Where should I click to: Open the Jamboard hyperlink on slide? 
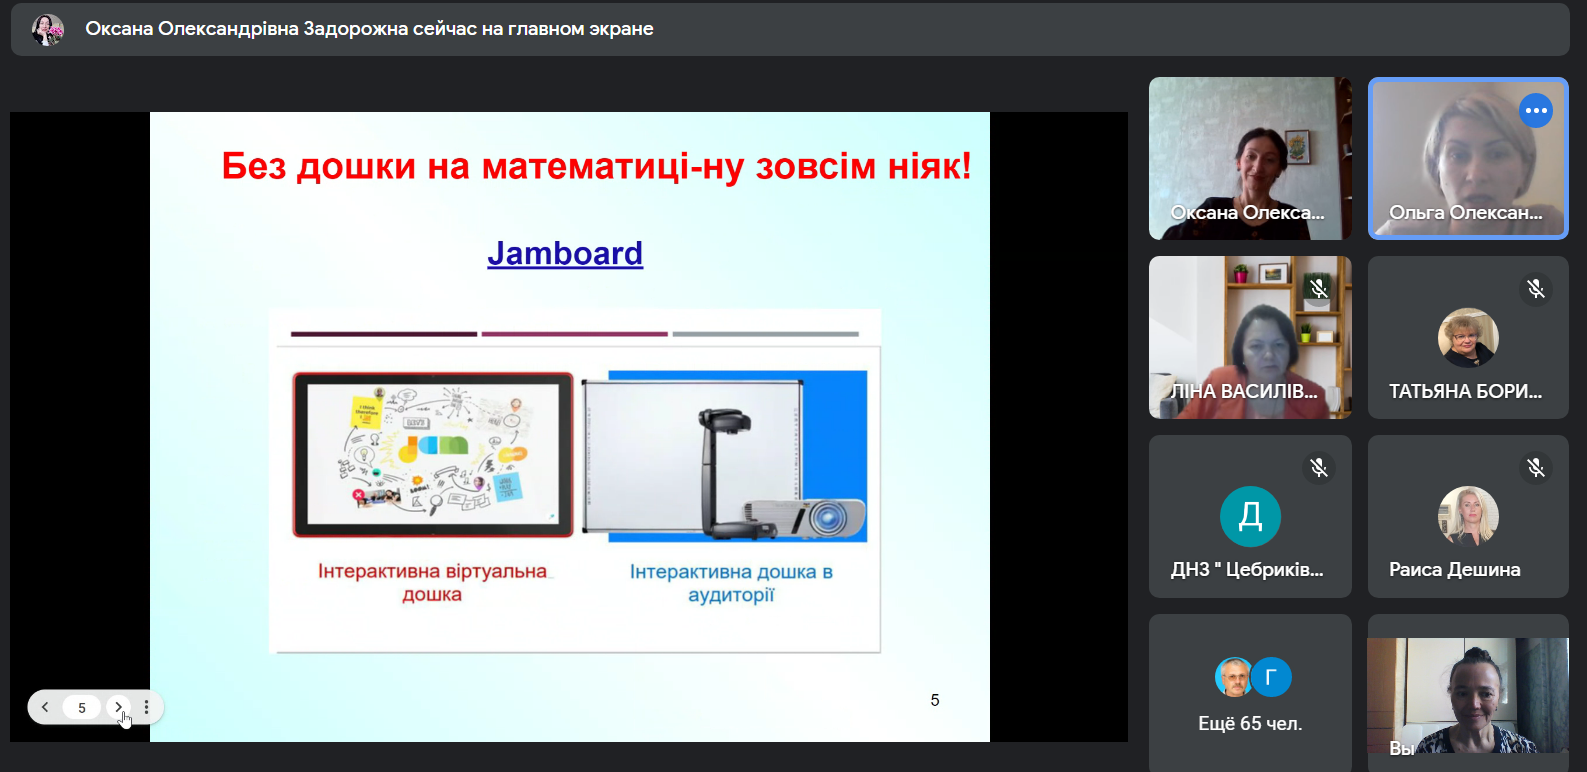tap(565, 253)
